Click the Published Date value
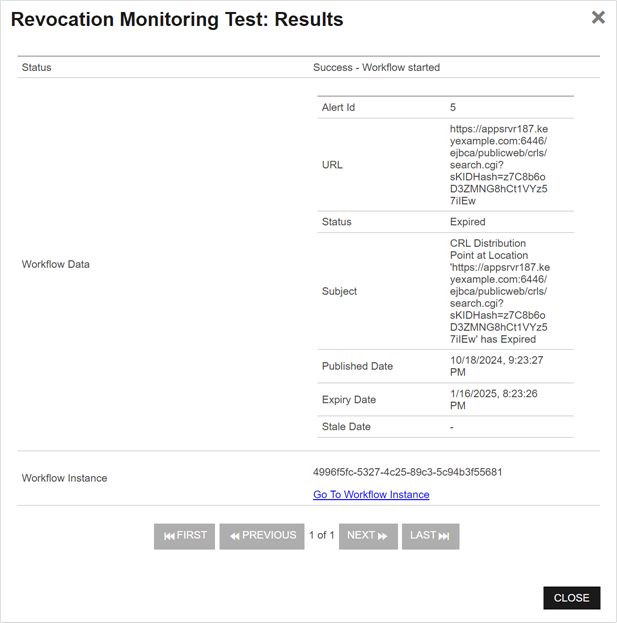Viewport: 617px width, 623px height. (x=498, y=366)
